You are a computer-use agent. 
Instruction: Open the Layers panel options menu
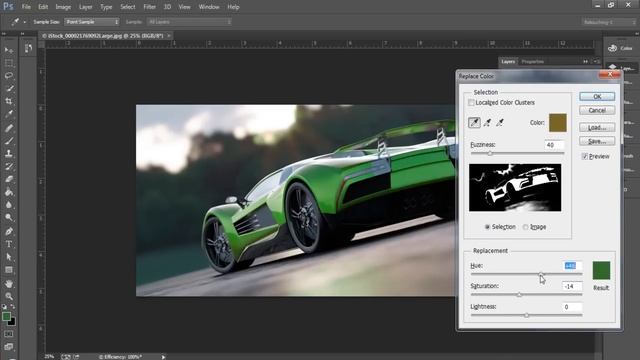[596, 62]
